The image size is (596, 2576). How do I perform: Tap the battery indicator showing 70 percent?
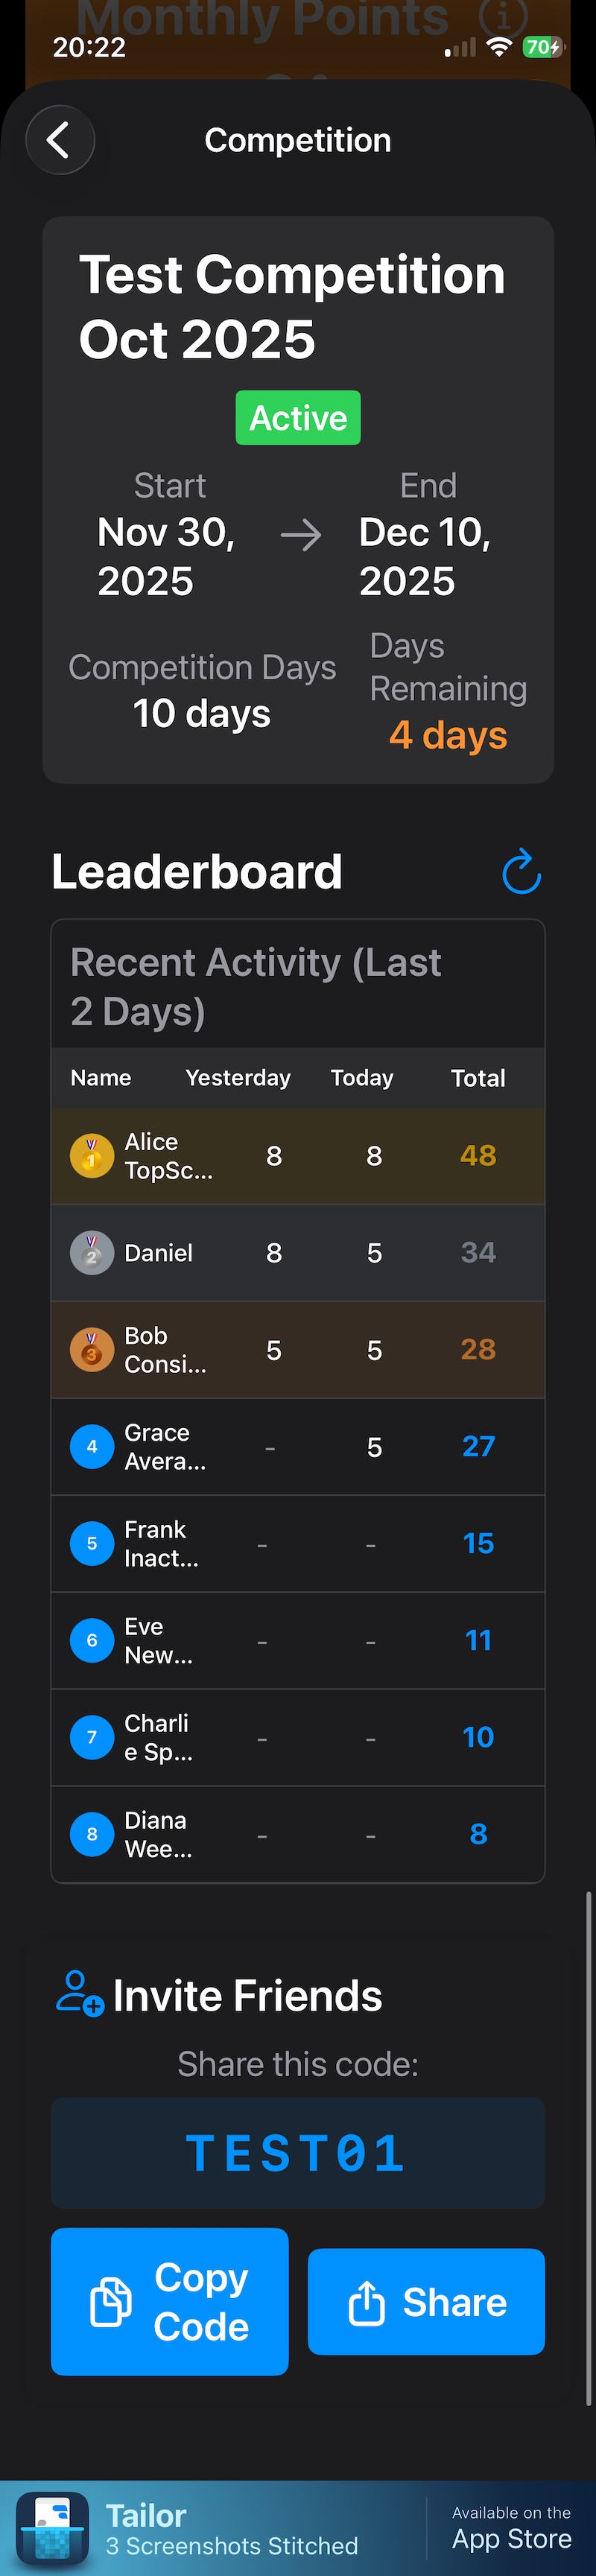pos(542,47)
